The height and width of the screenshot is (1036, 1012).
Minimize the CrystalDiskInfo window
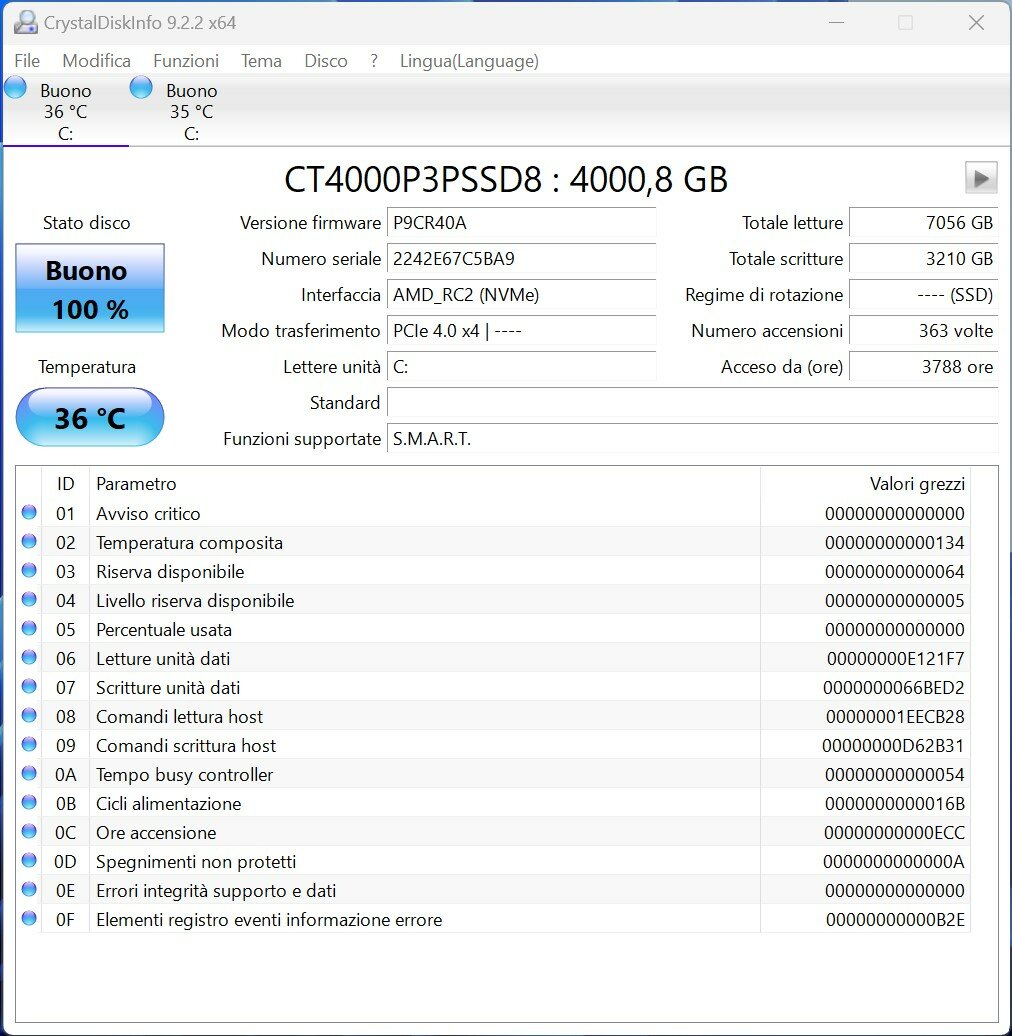[836, 22]
